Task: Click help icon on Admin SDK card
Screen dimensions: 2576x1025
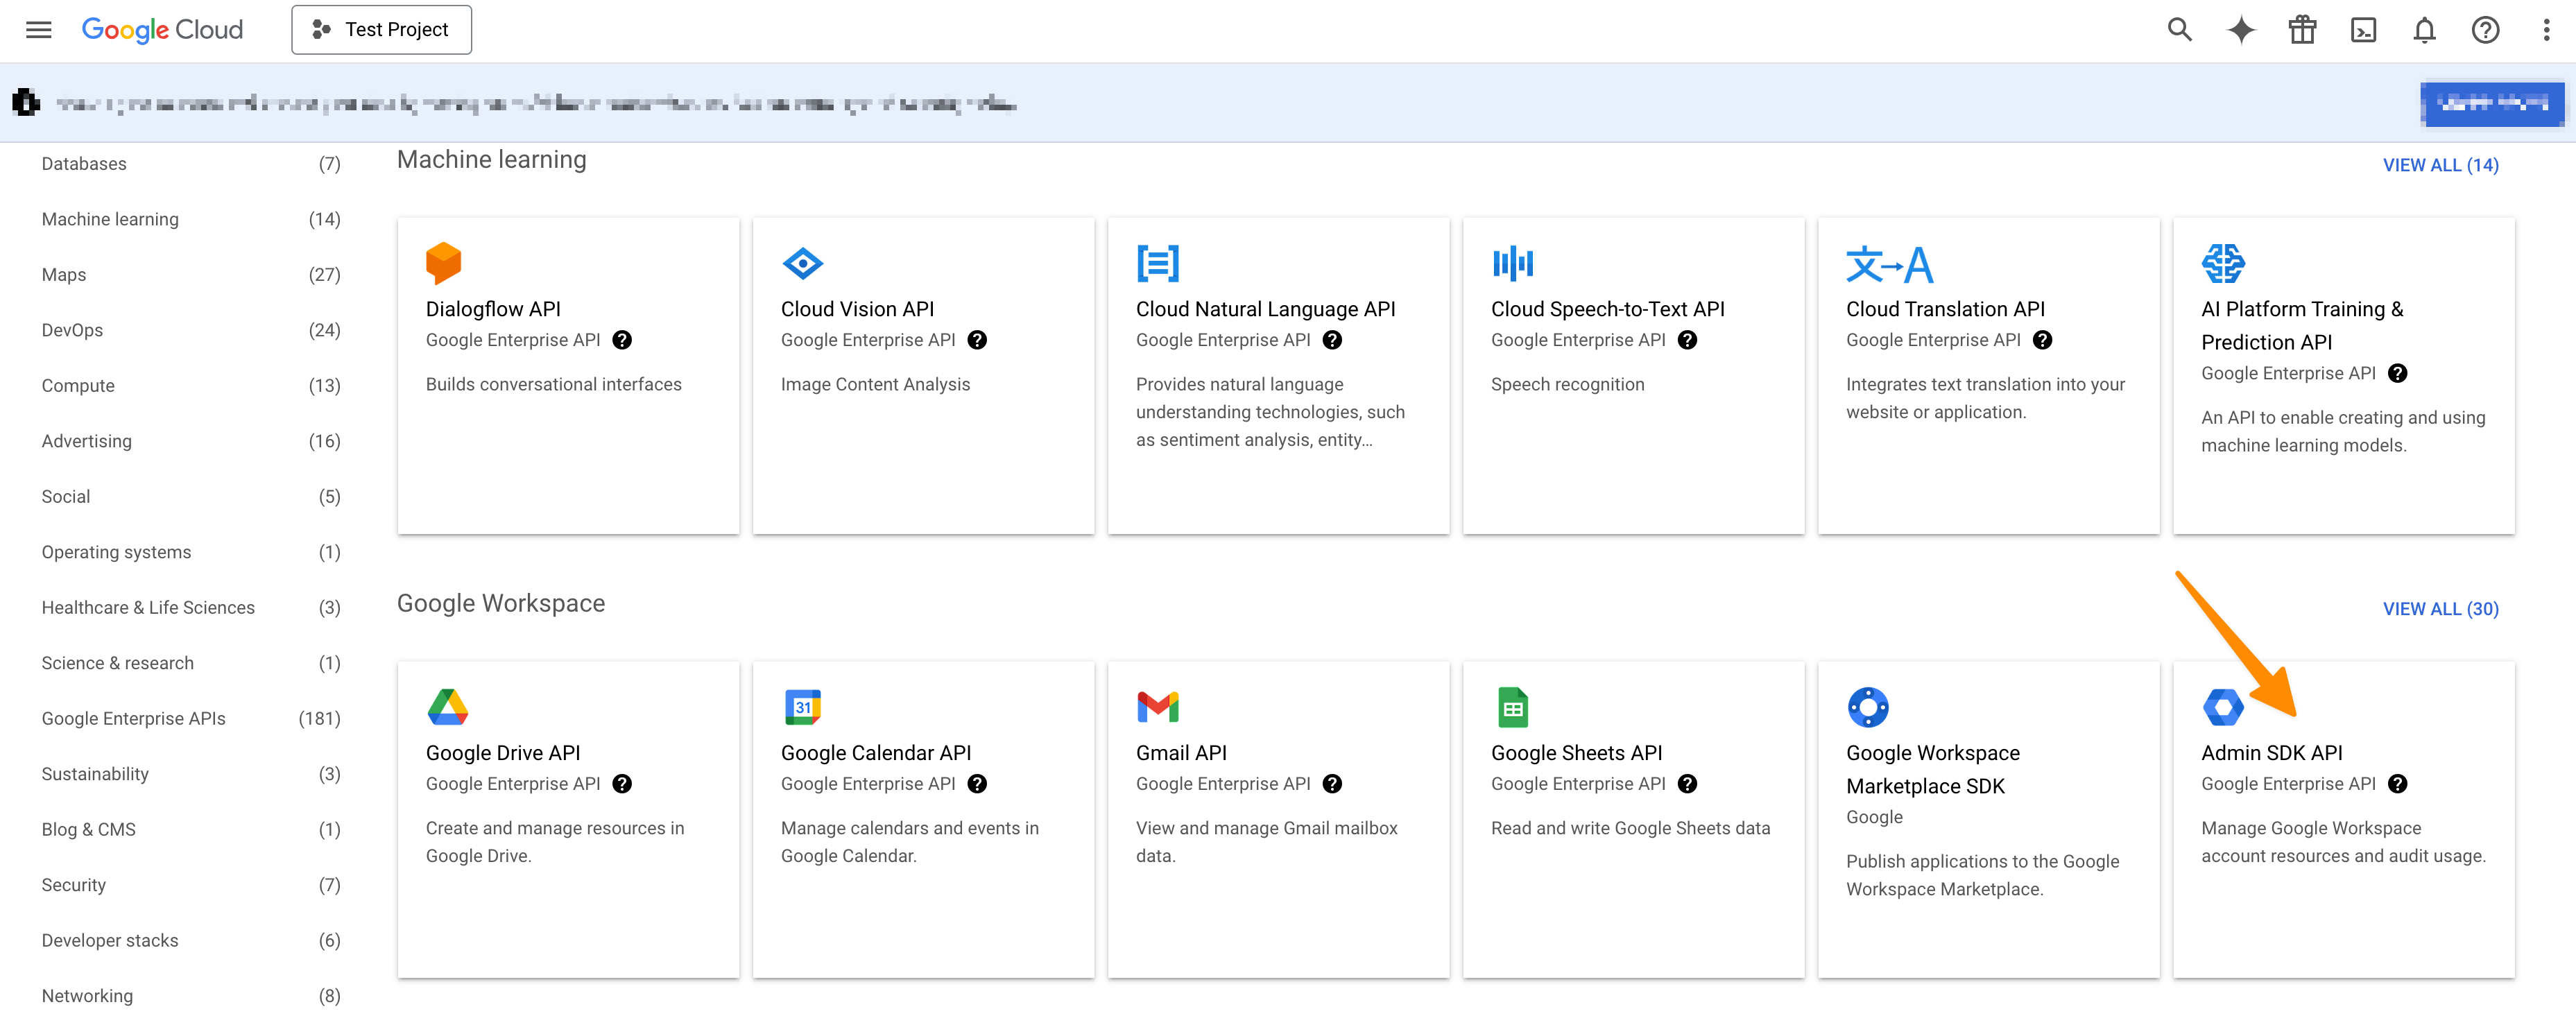Action: click(2397, 784)
